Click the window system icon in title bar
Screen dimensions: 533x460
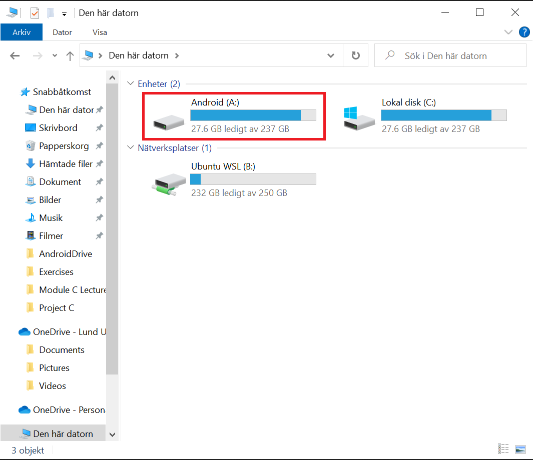point(12,13)
